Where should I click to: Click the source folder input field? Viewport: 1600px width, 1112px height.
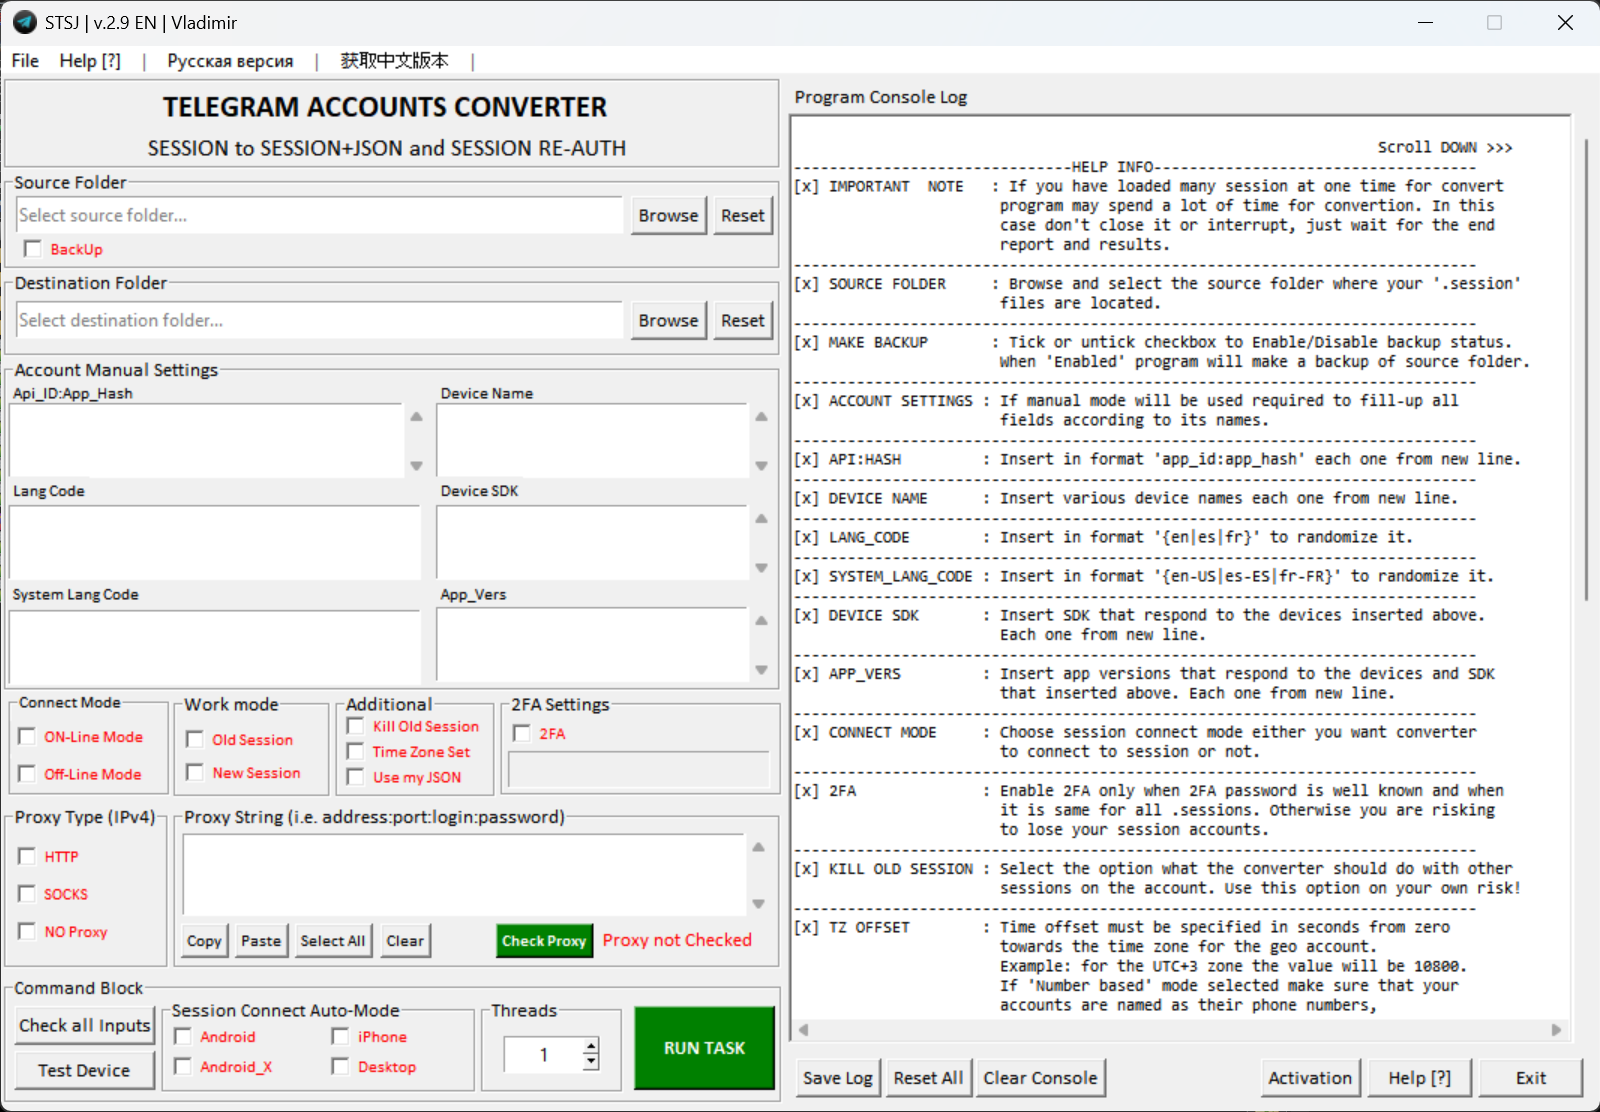(x=319, y=215)
